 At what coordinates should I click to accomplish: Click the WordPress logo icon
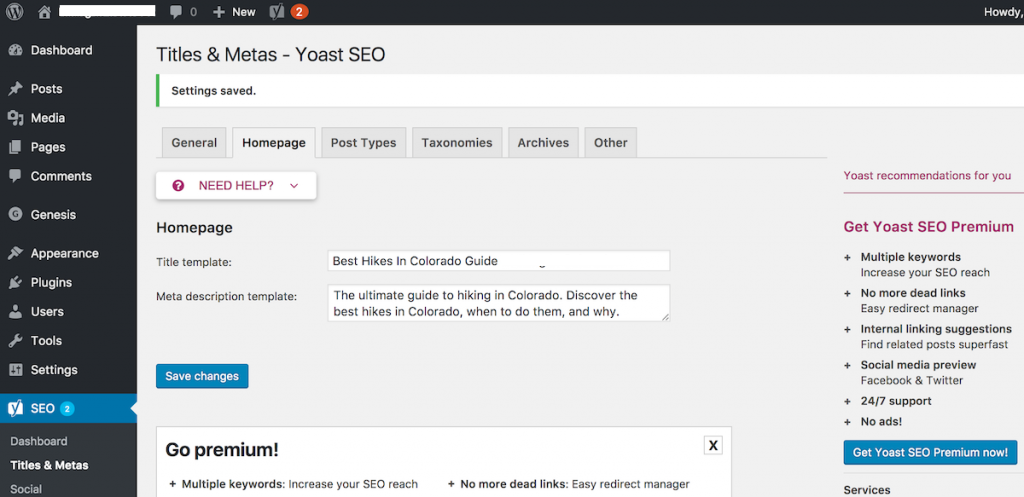pyautogui.click(x=14, y=12)
